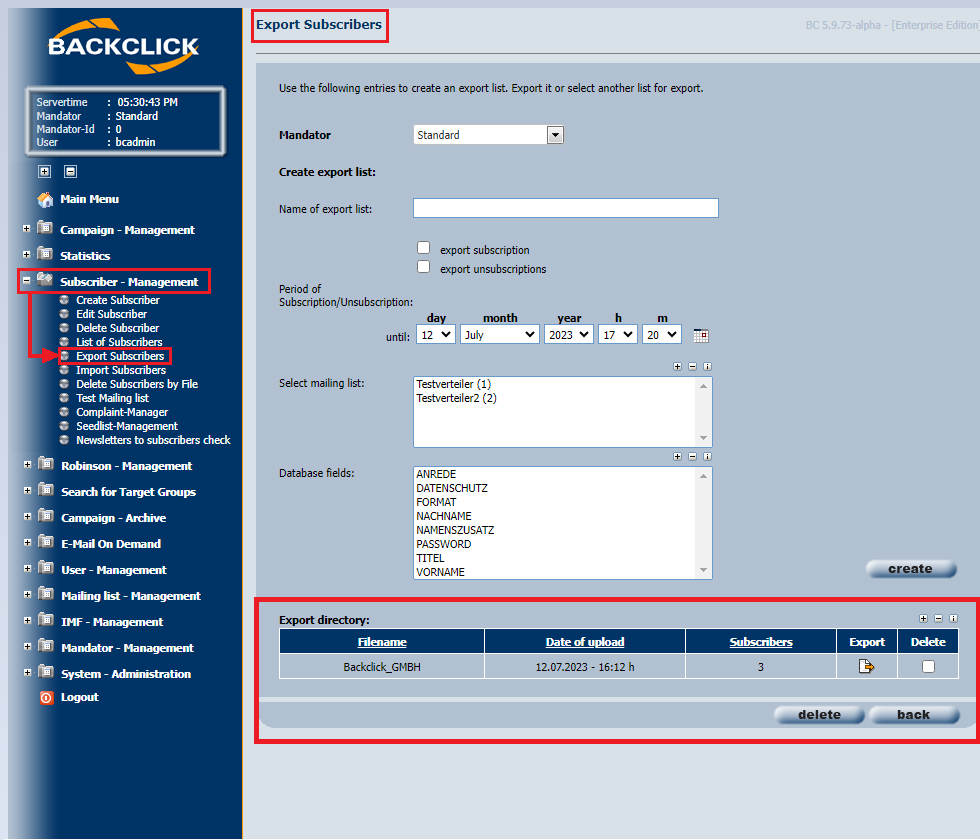The height and width of the screenshot is (840, 980).
Task: Click the create button
Action: coord(911,569)
